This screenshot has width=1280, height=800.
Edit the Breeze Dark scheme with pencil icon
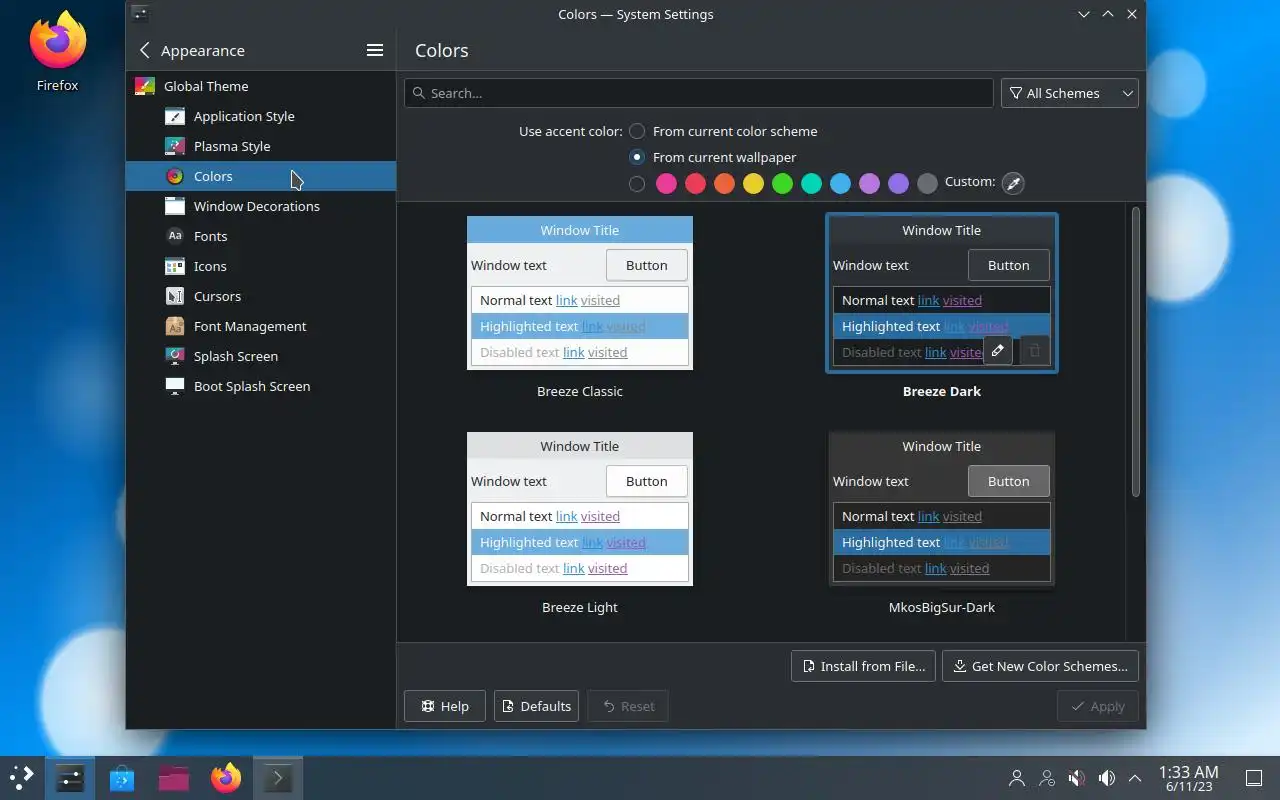(x=998, y=351)
